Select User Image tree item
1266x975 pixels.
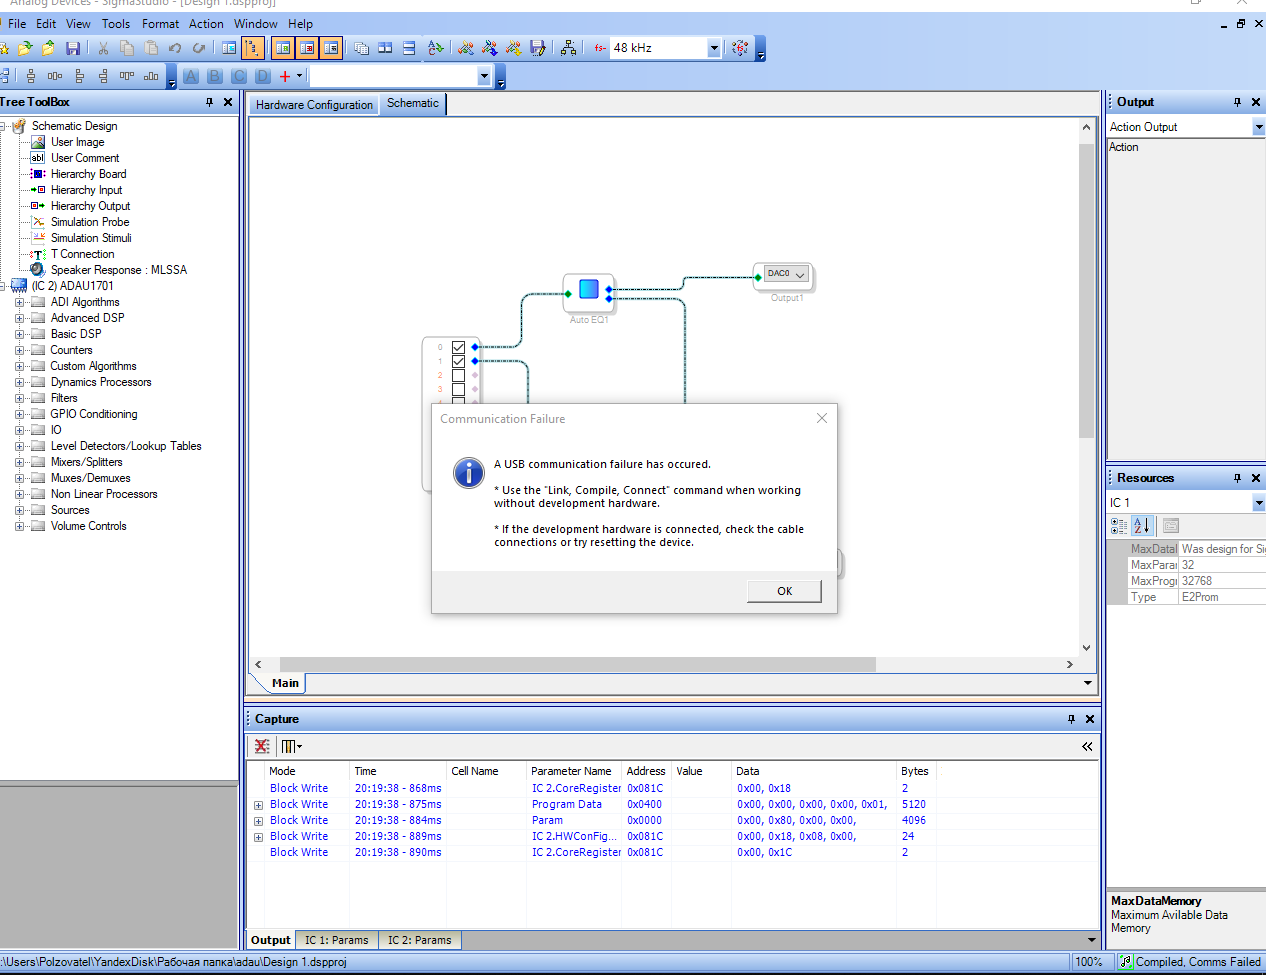pos(77,142)
